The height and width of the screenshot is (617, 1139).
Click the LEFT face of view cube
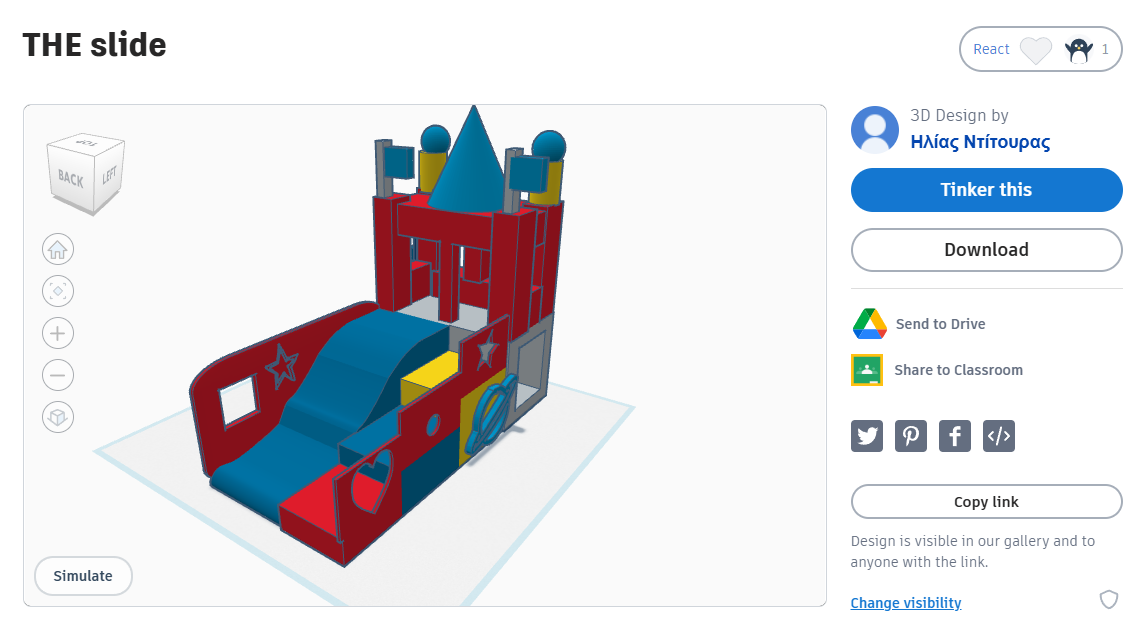(109, 177)
